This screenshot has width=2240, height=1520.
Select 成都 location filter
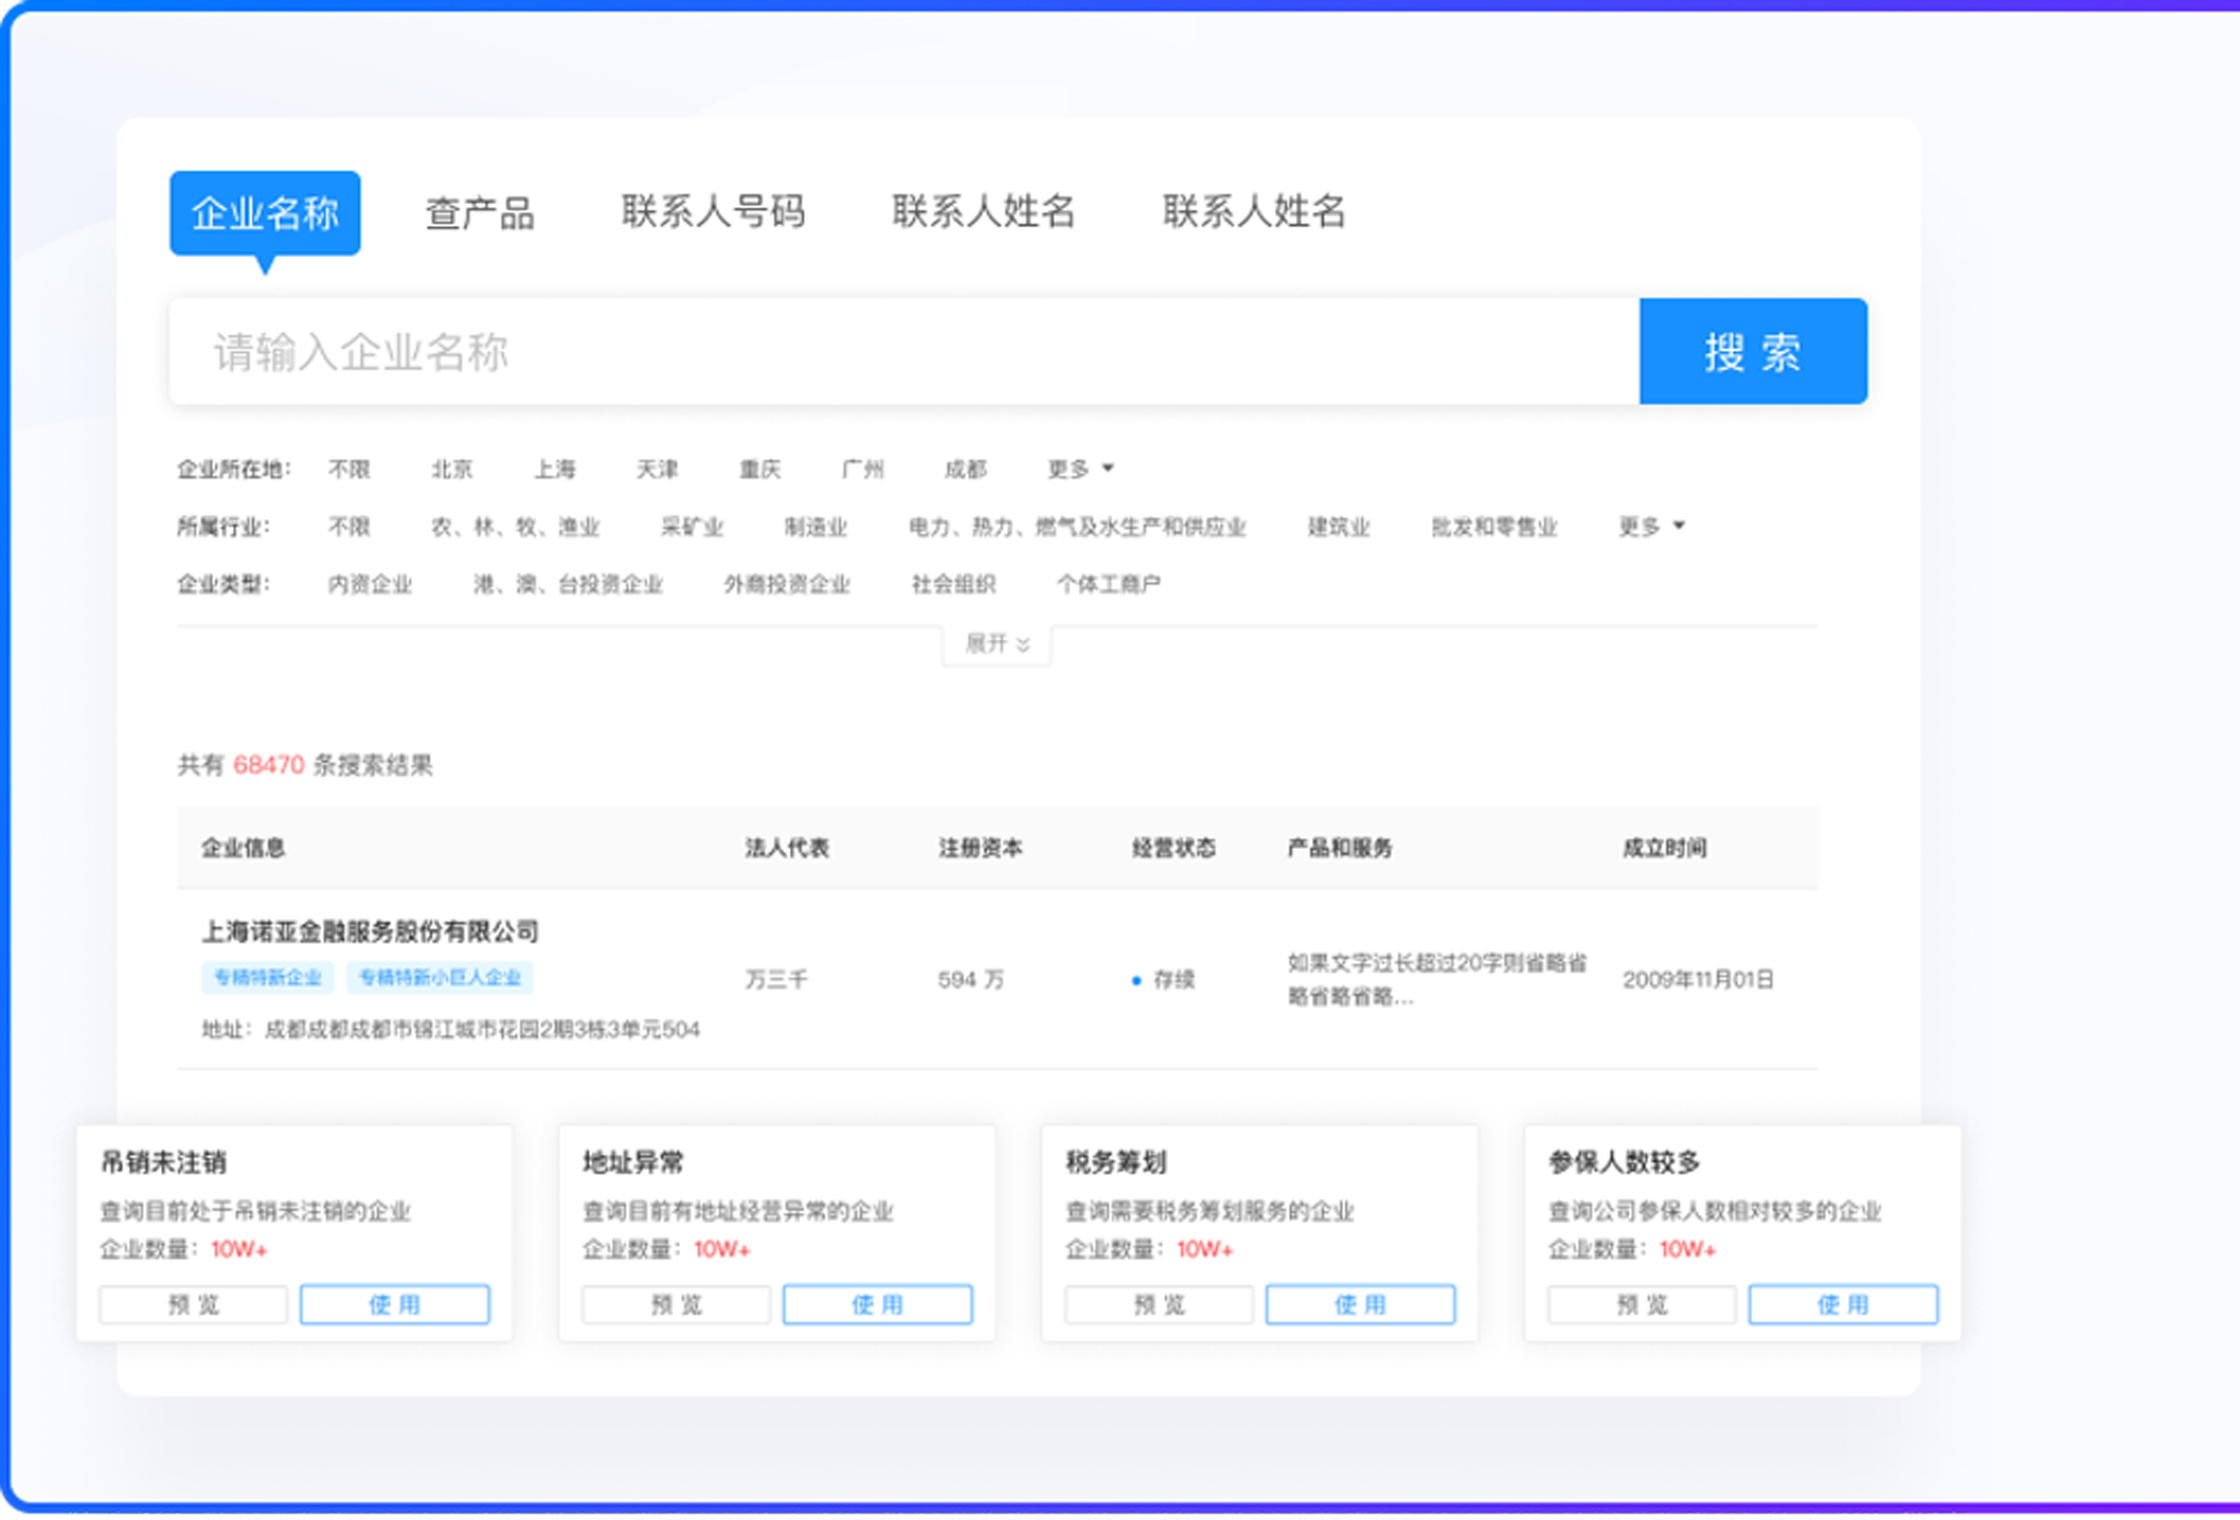coord(965,469)
